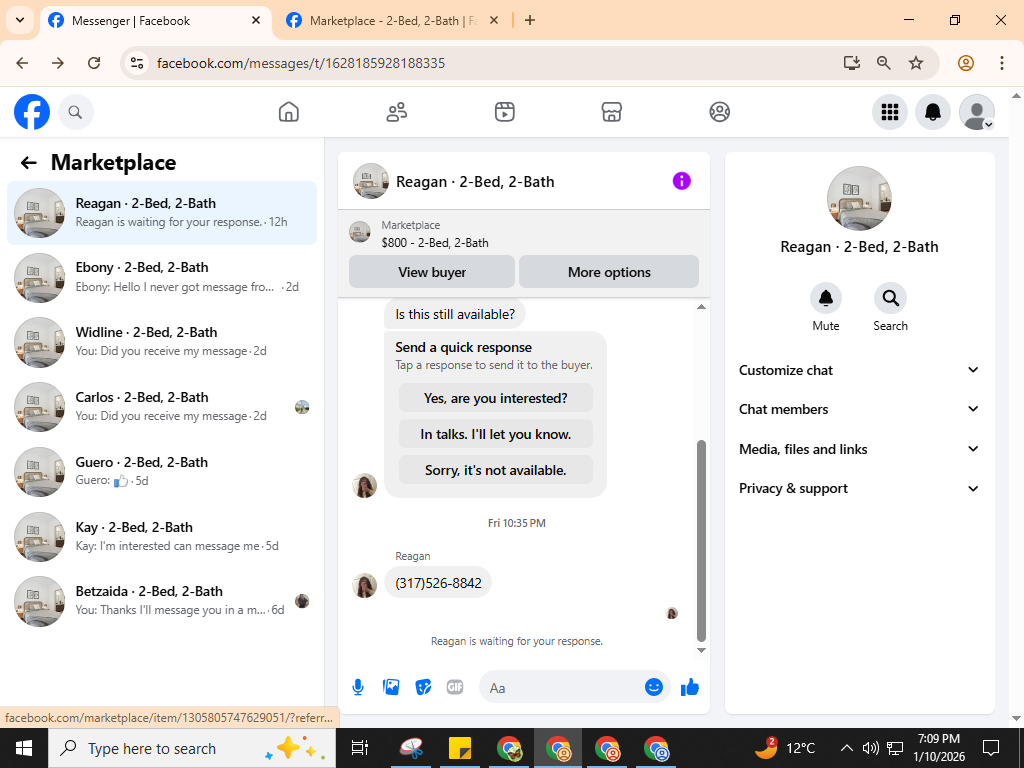Send quick response 'In talks. I'll let you know.'
This screenshot has height=768, width=1024.
pos(496,434)
